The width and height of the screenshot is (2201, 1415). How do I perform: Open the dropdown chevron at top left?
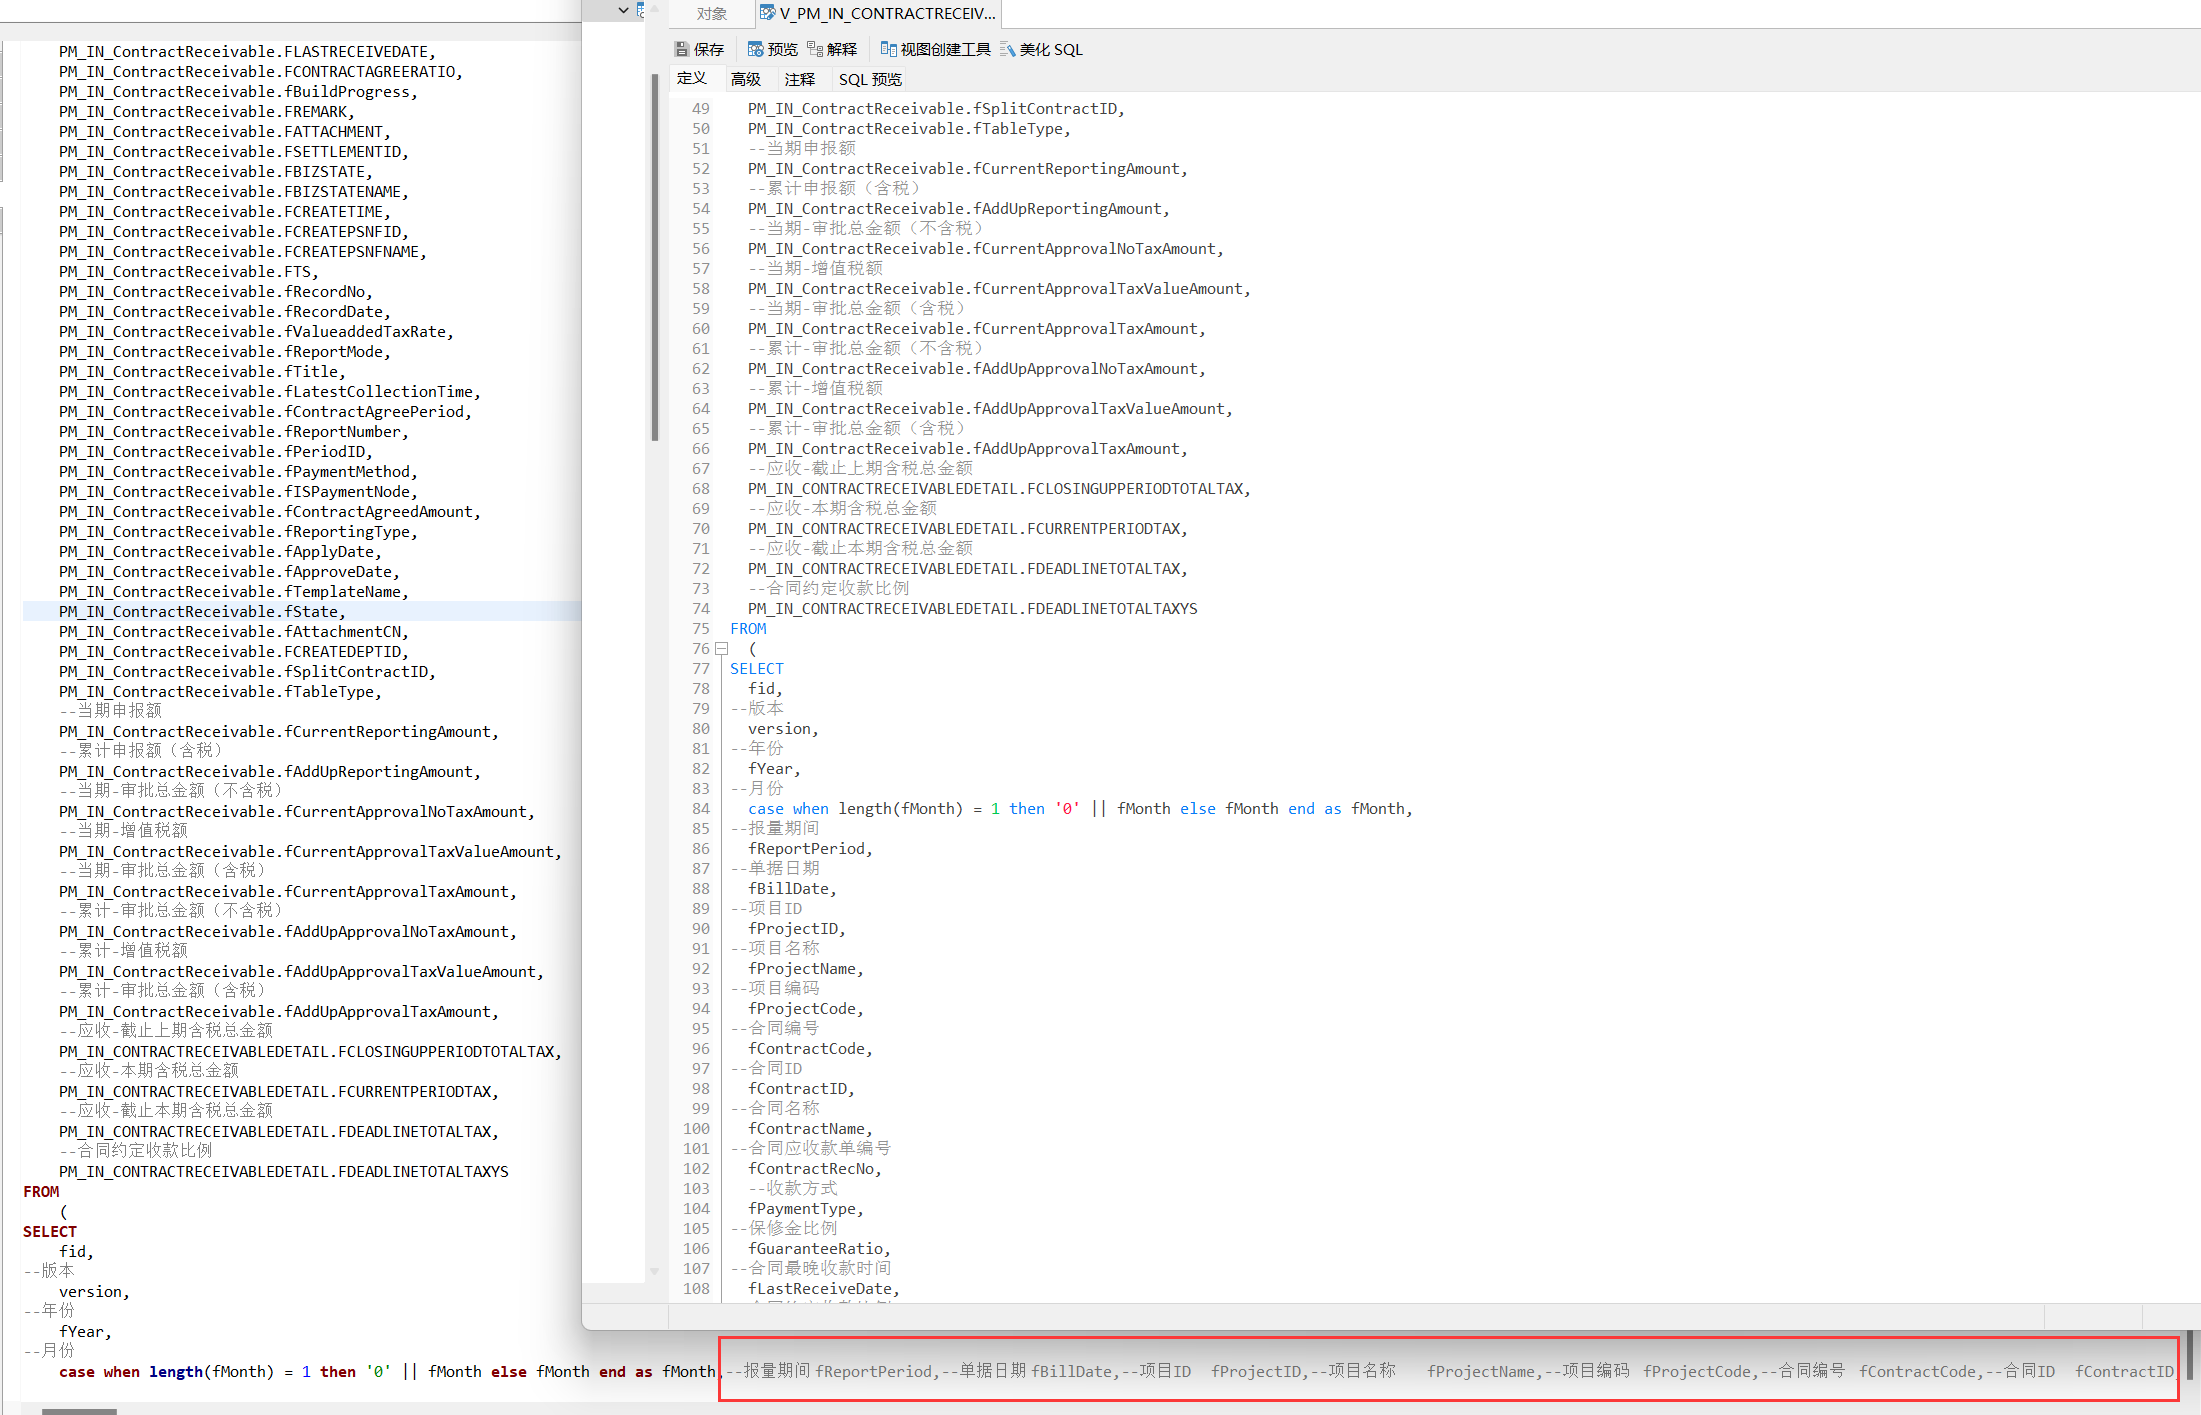pyautogui.click(x=623, y=9)
